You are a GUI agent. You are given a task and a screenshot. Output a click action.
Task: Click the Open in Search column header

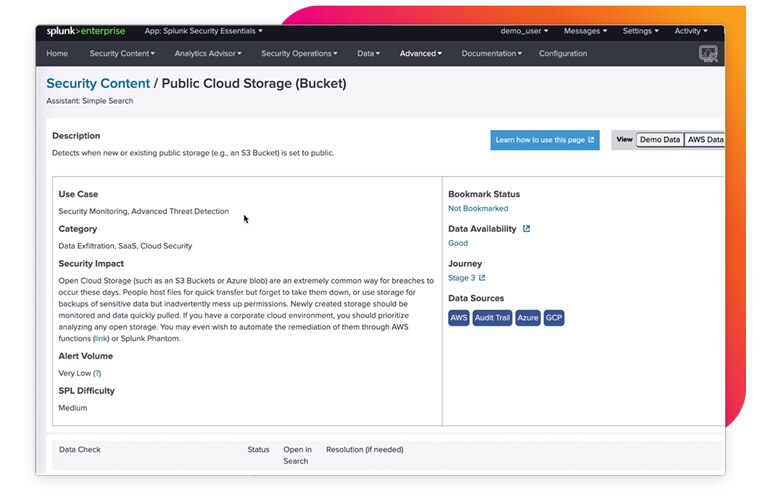(297, 455)
